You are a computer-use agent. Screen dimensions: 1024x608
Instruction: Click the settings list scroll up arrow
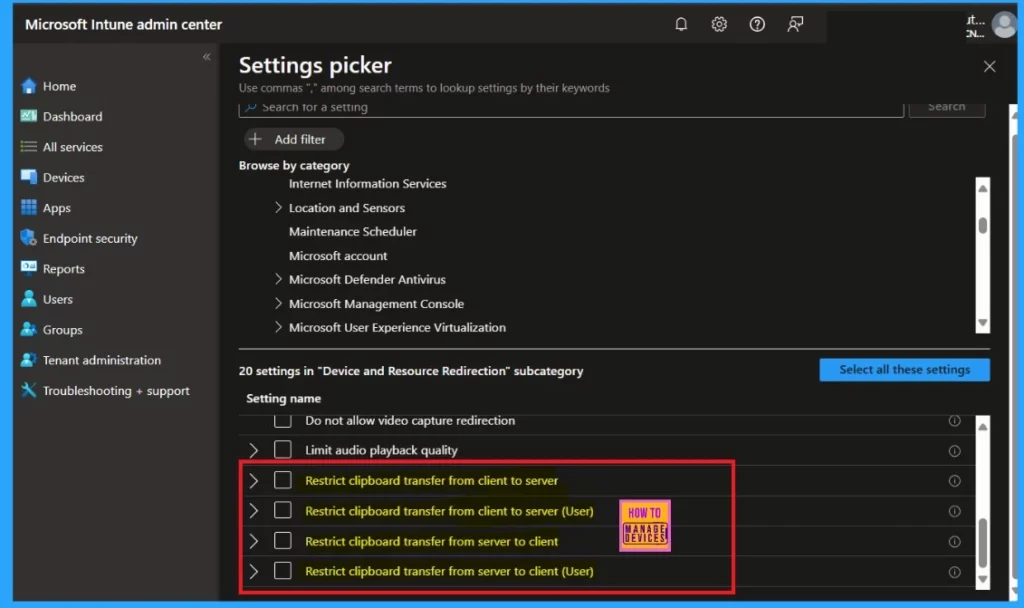click(982, 426)
